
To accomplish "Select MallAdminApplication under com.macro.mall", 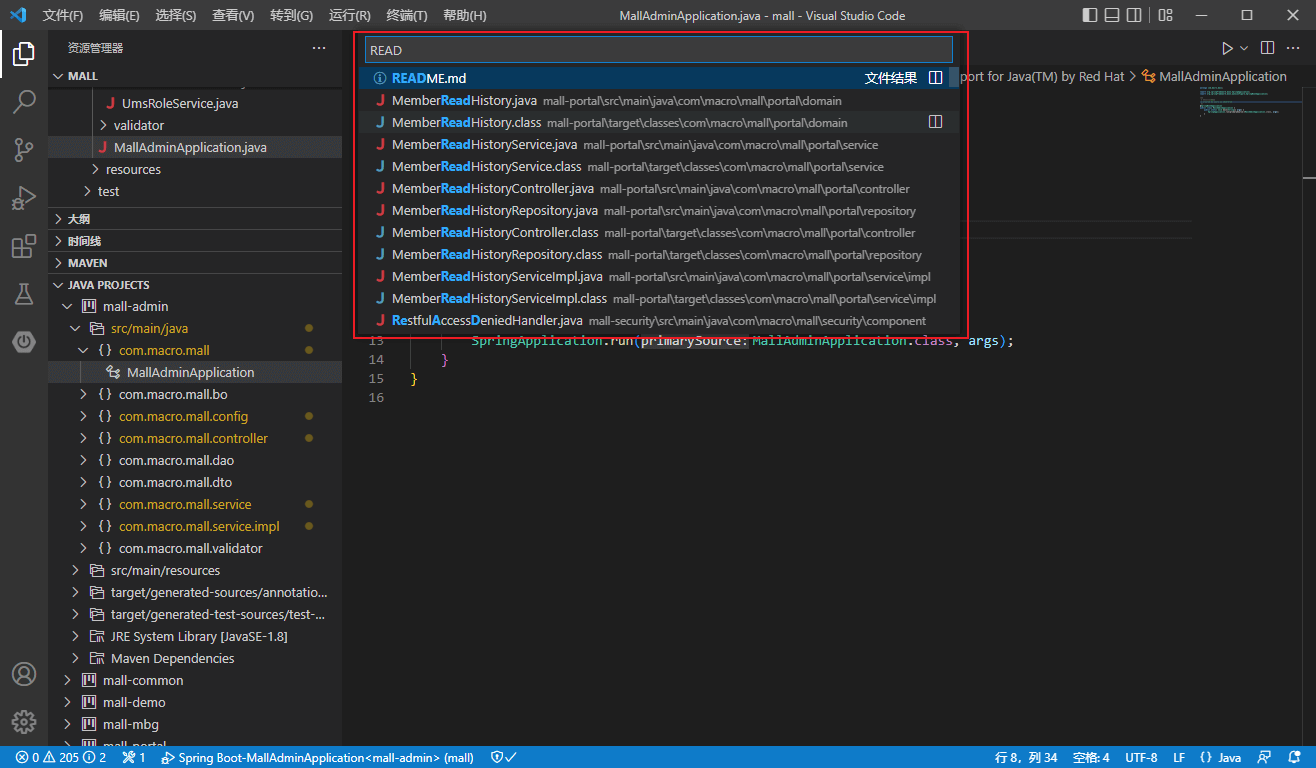I will tap(195, 372).
